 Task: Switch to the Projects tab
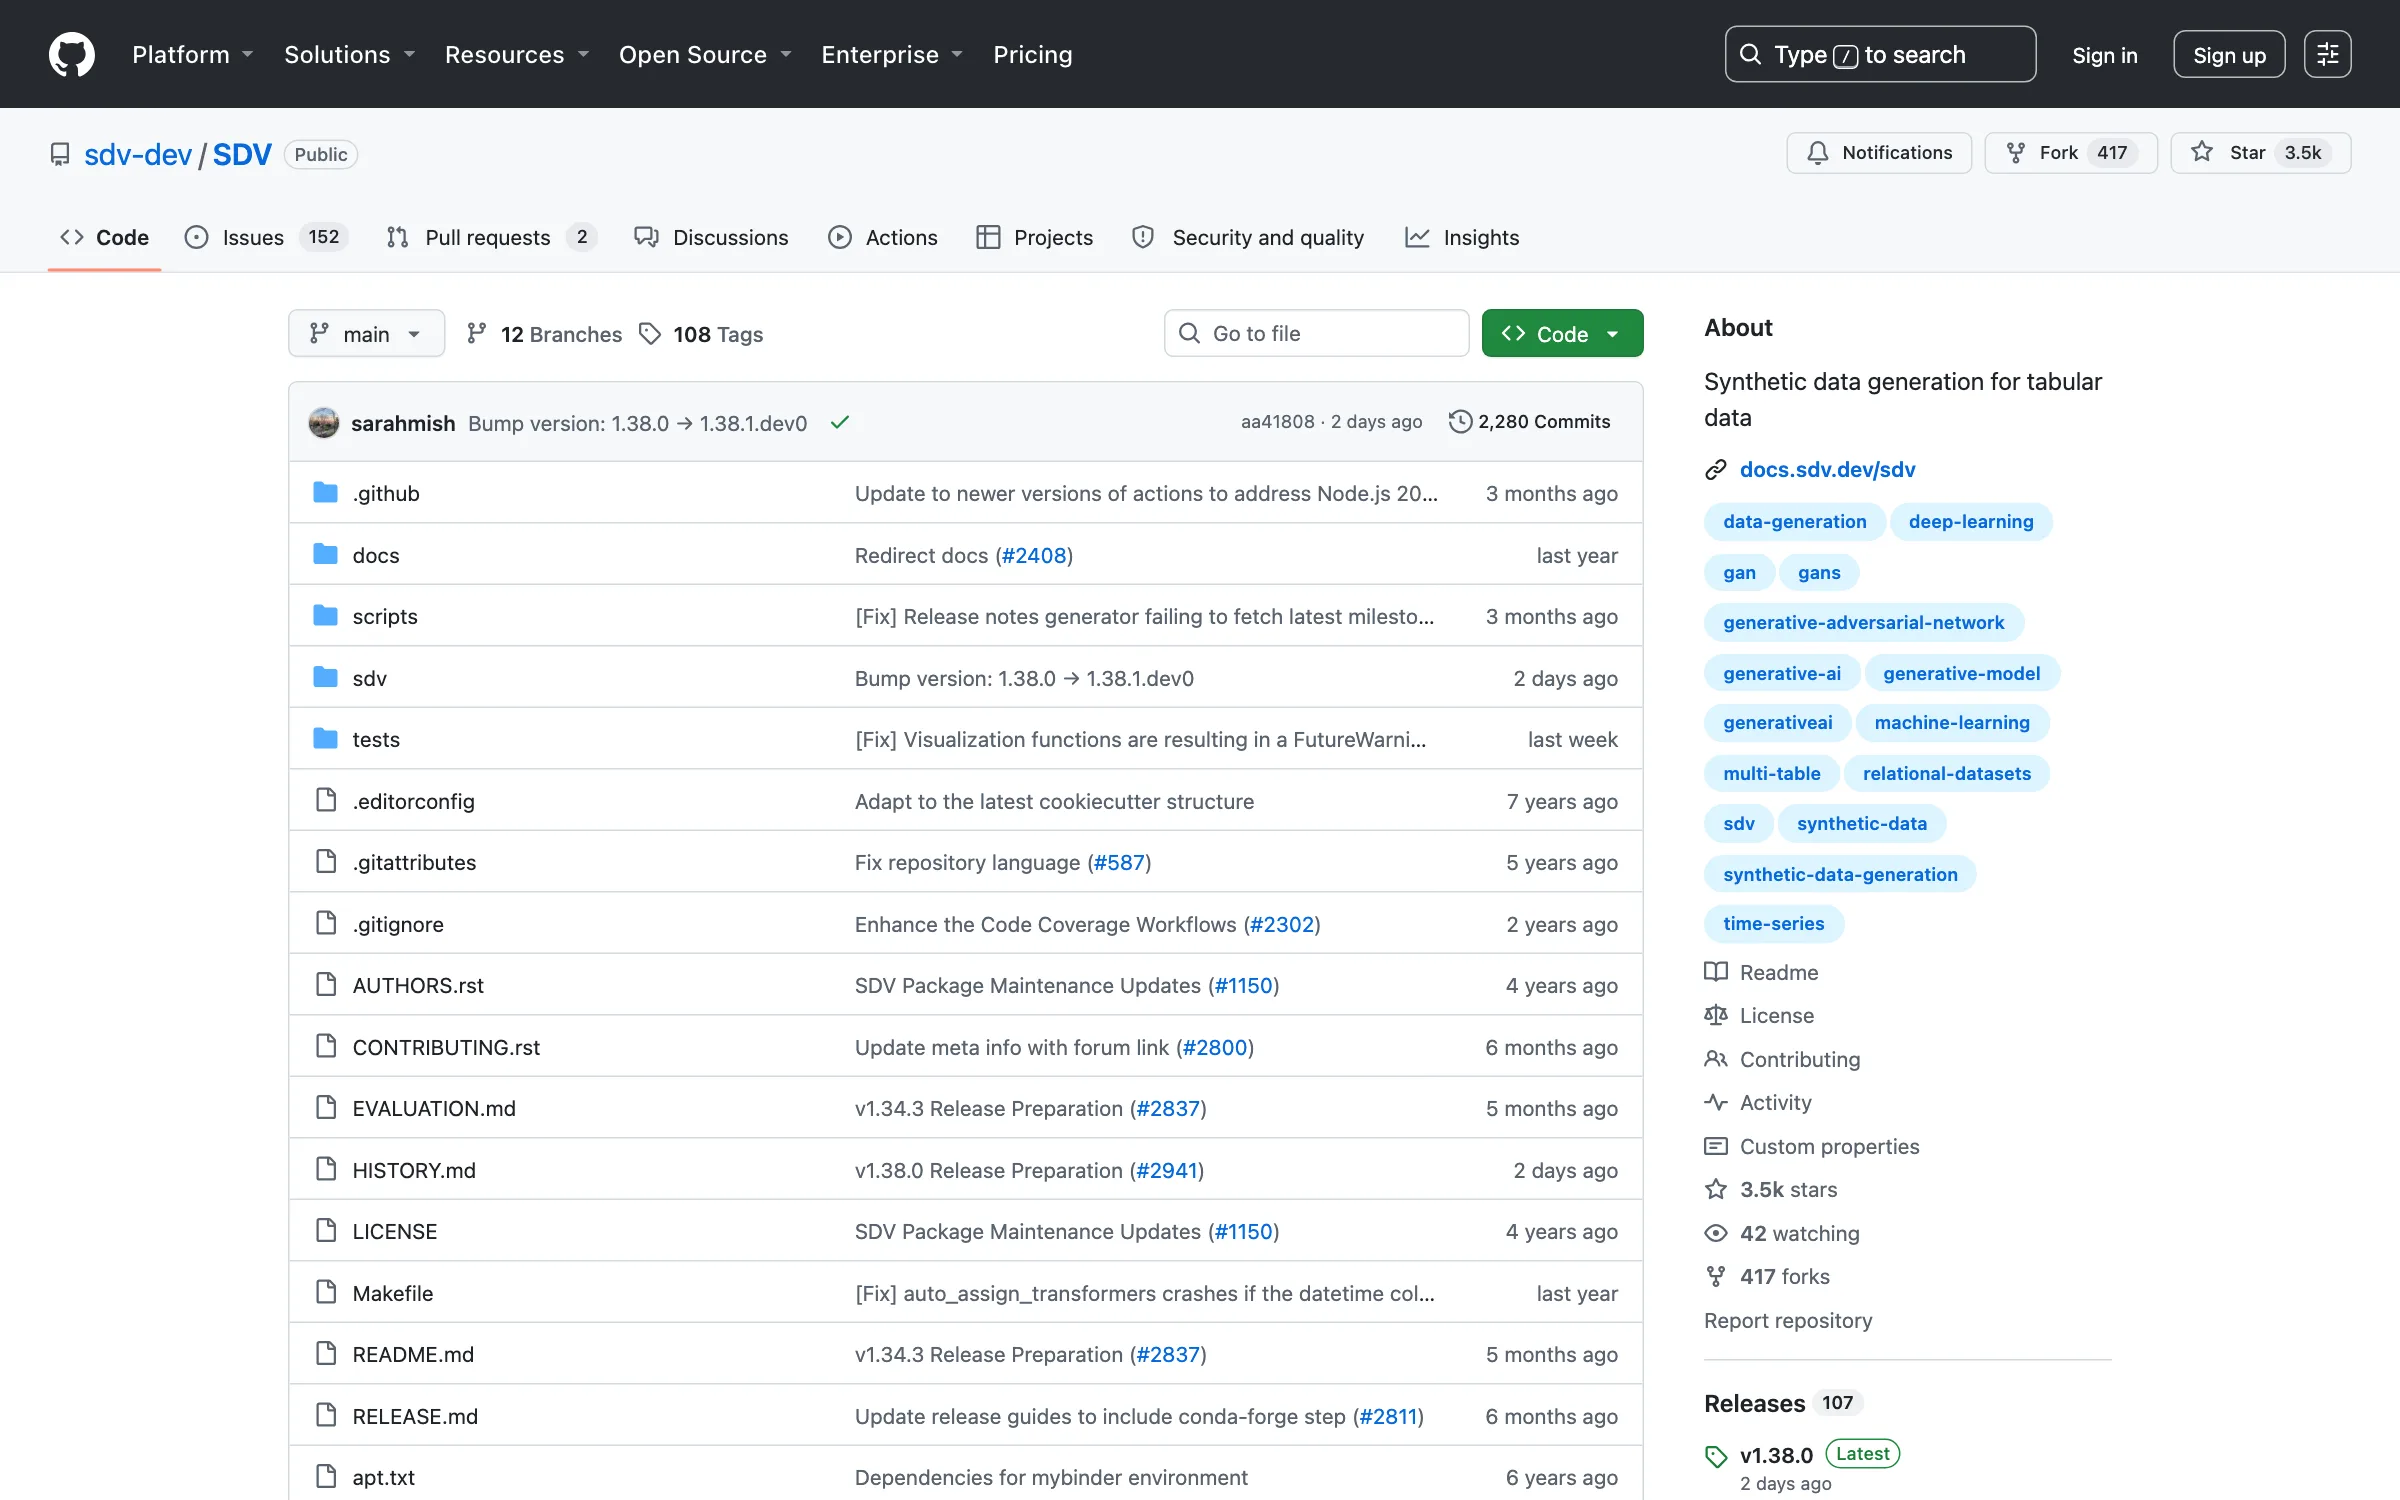point(1035,237)
